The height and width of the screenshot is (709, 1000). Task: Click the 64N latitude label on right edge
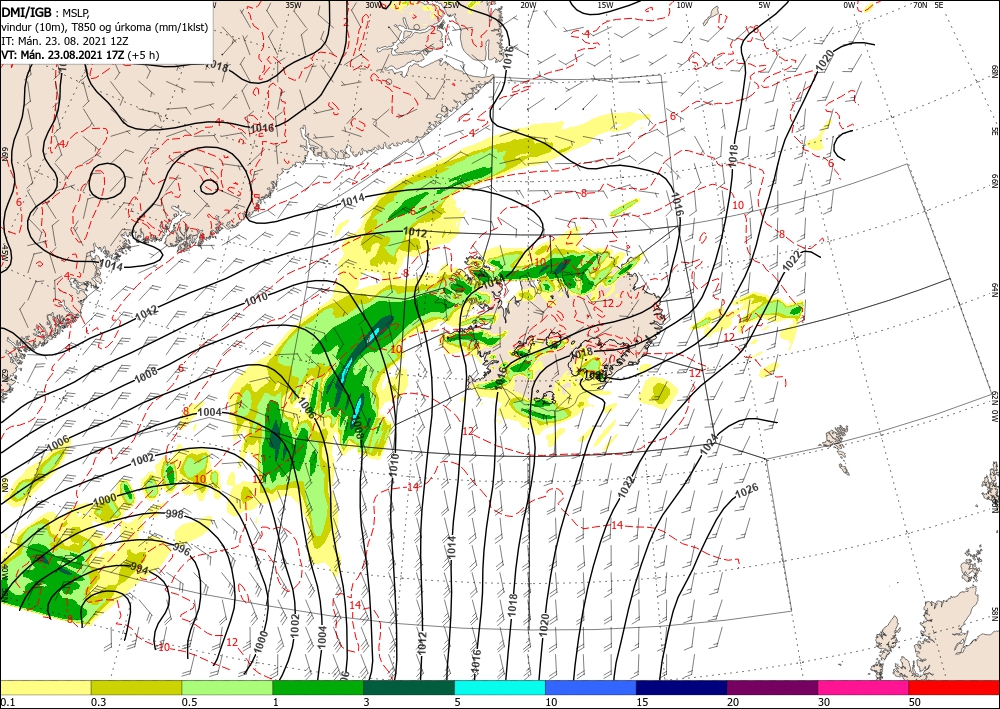[995, 290]
